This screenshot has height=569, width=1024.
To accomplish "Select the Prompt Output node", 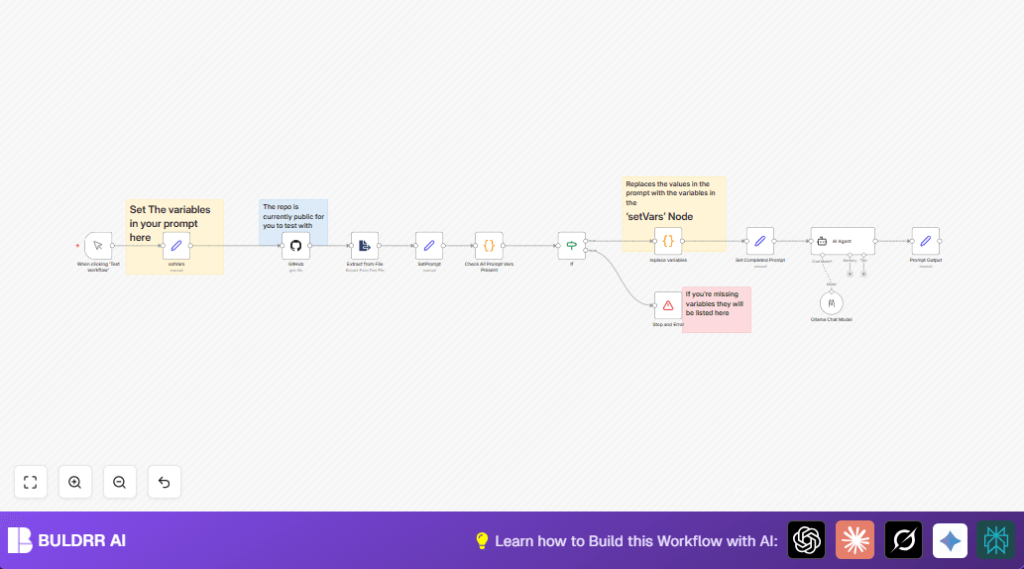I will pyautogui.click(x=925, y=241).
